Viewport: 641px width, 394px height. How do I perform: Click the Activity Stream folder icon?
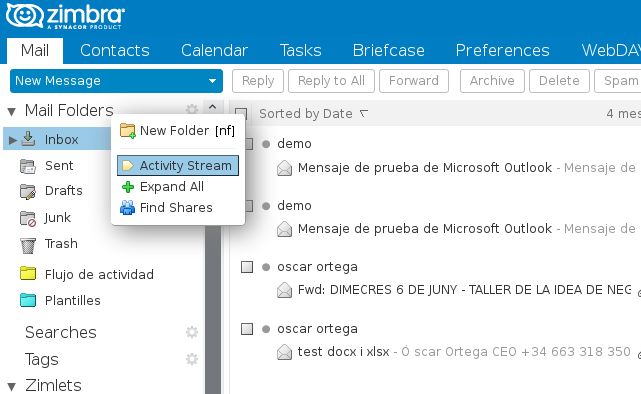(x=128, y=166)
